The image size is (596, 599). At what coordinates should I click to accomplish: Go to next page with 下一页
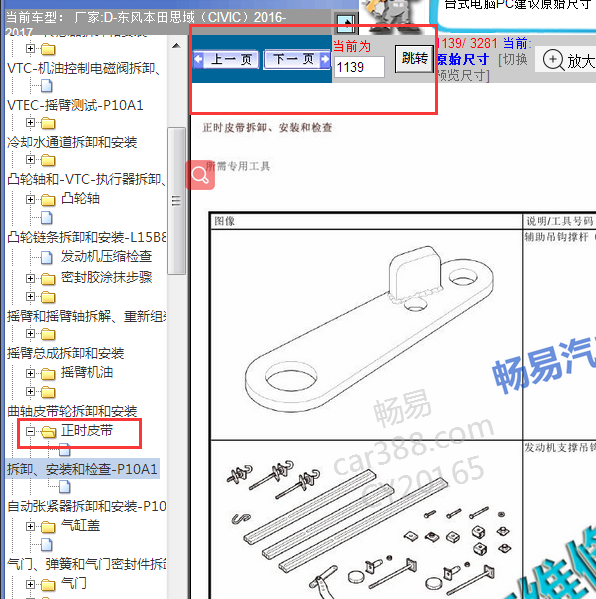point(297,59)
